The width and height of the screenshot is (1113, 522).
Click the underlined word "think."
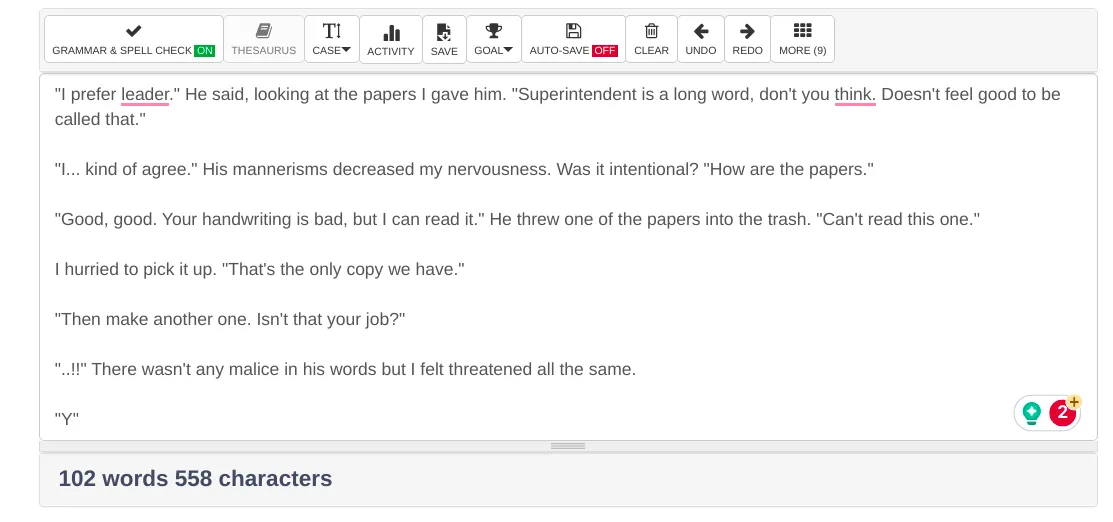[855, 95]
